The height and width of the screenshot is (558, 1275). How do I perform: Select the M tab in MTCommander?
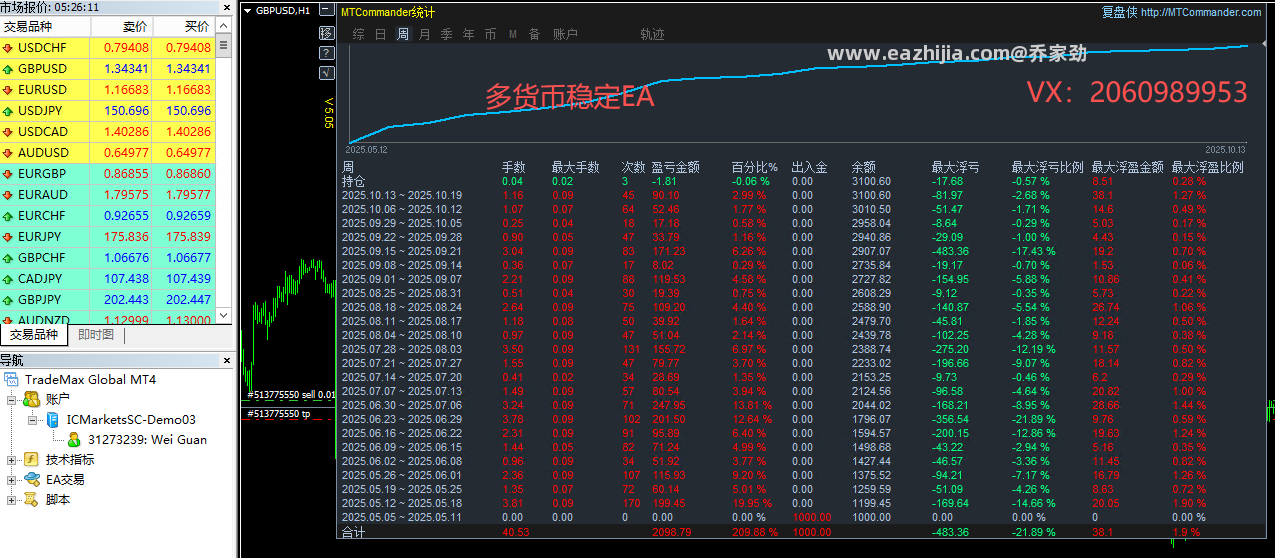(x=513, y=34)
